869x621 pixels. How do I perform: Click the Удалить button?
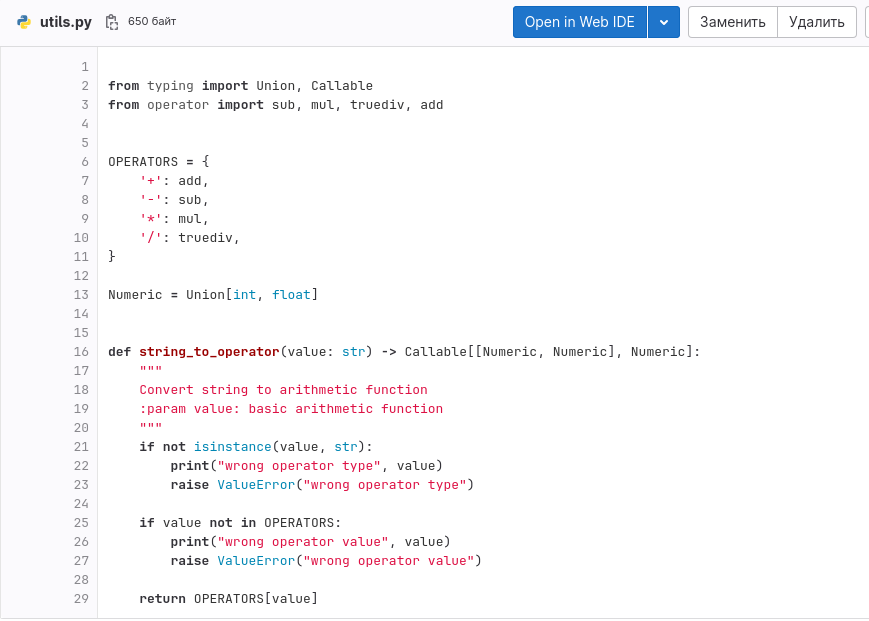point(817,22)
